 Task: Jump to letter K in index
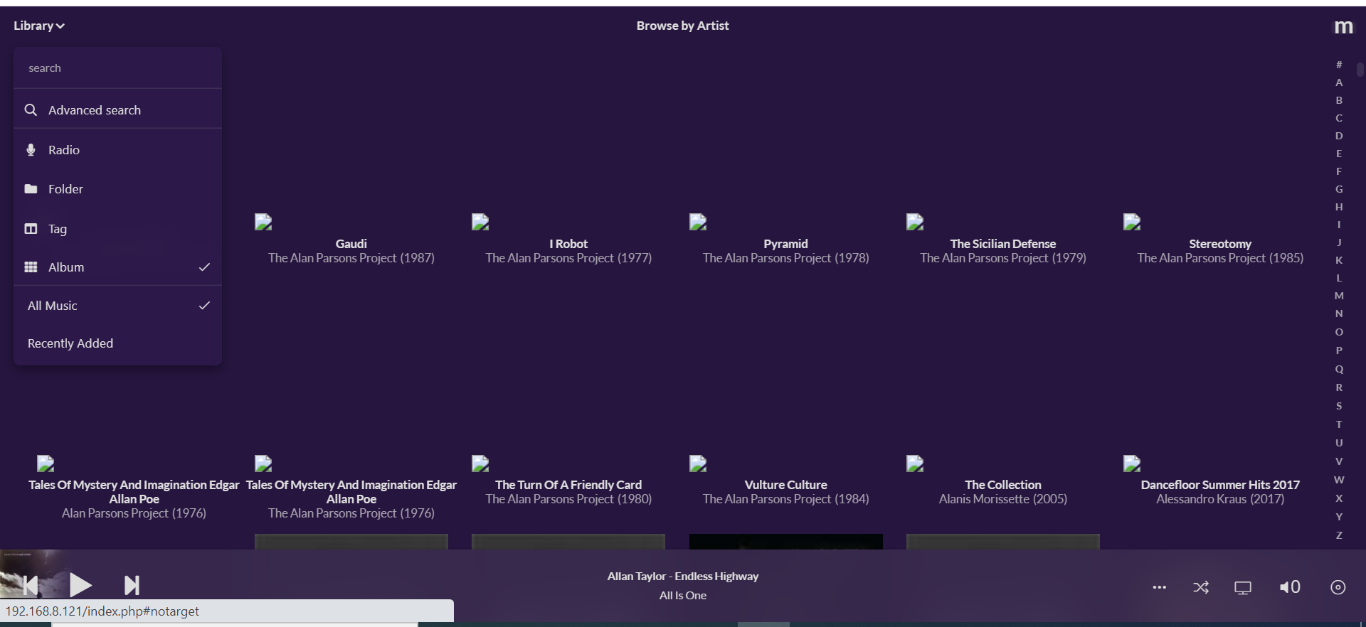click(1339, 260)
